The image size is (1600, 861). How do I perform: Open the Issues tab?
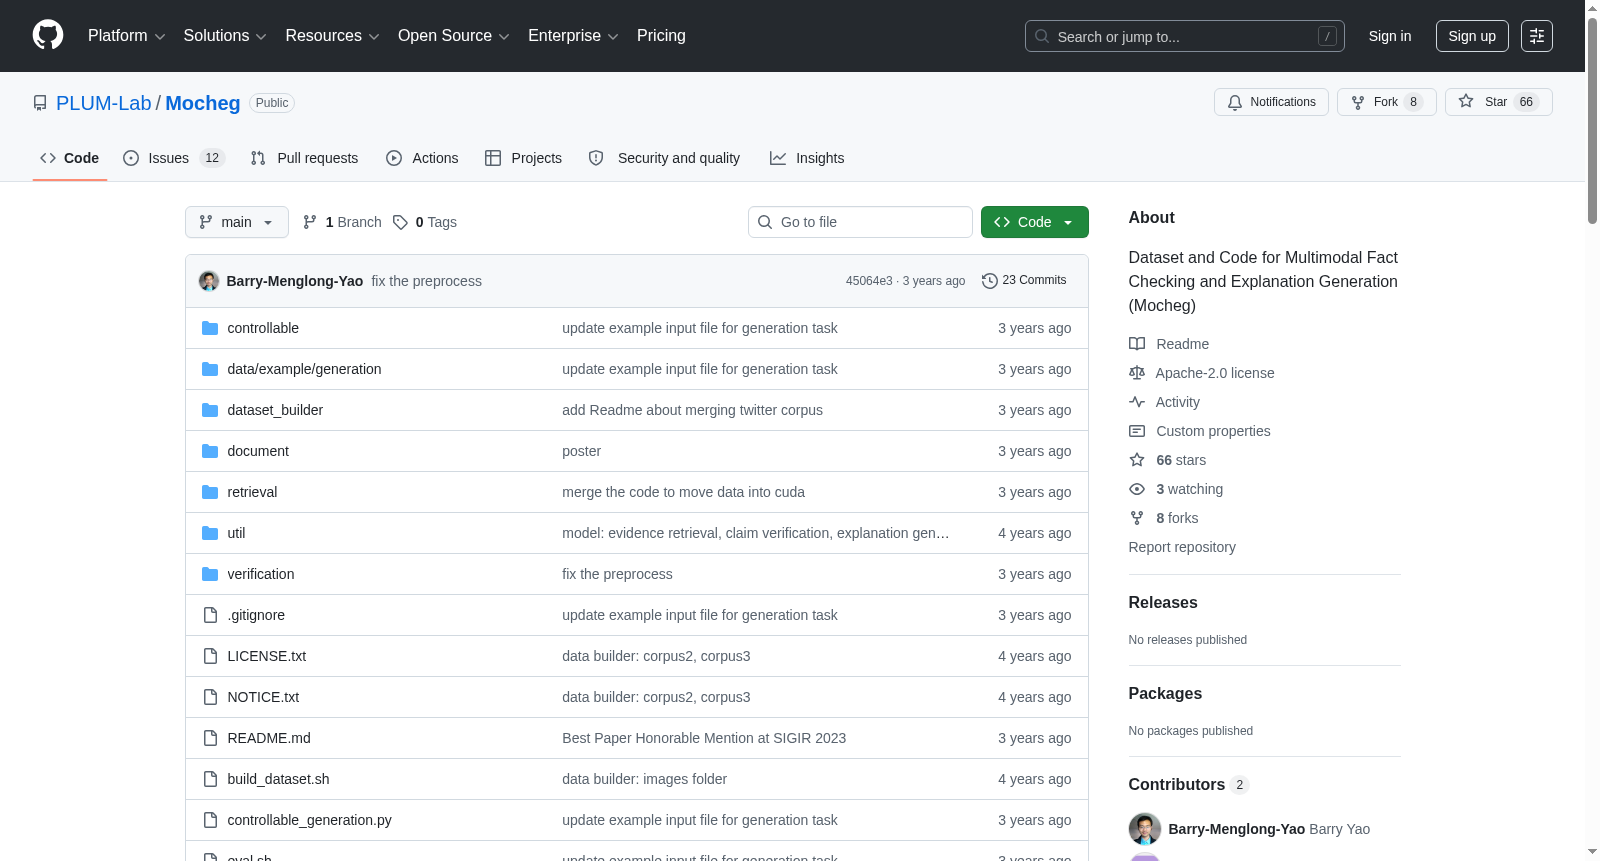tap(174, 158)
